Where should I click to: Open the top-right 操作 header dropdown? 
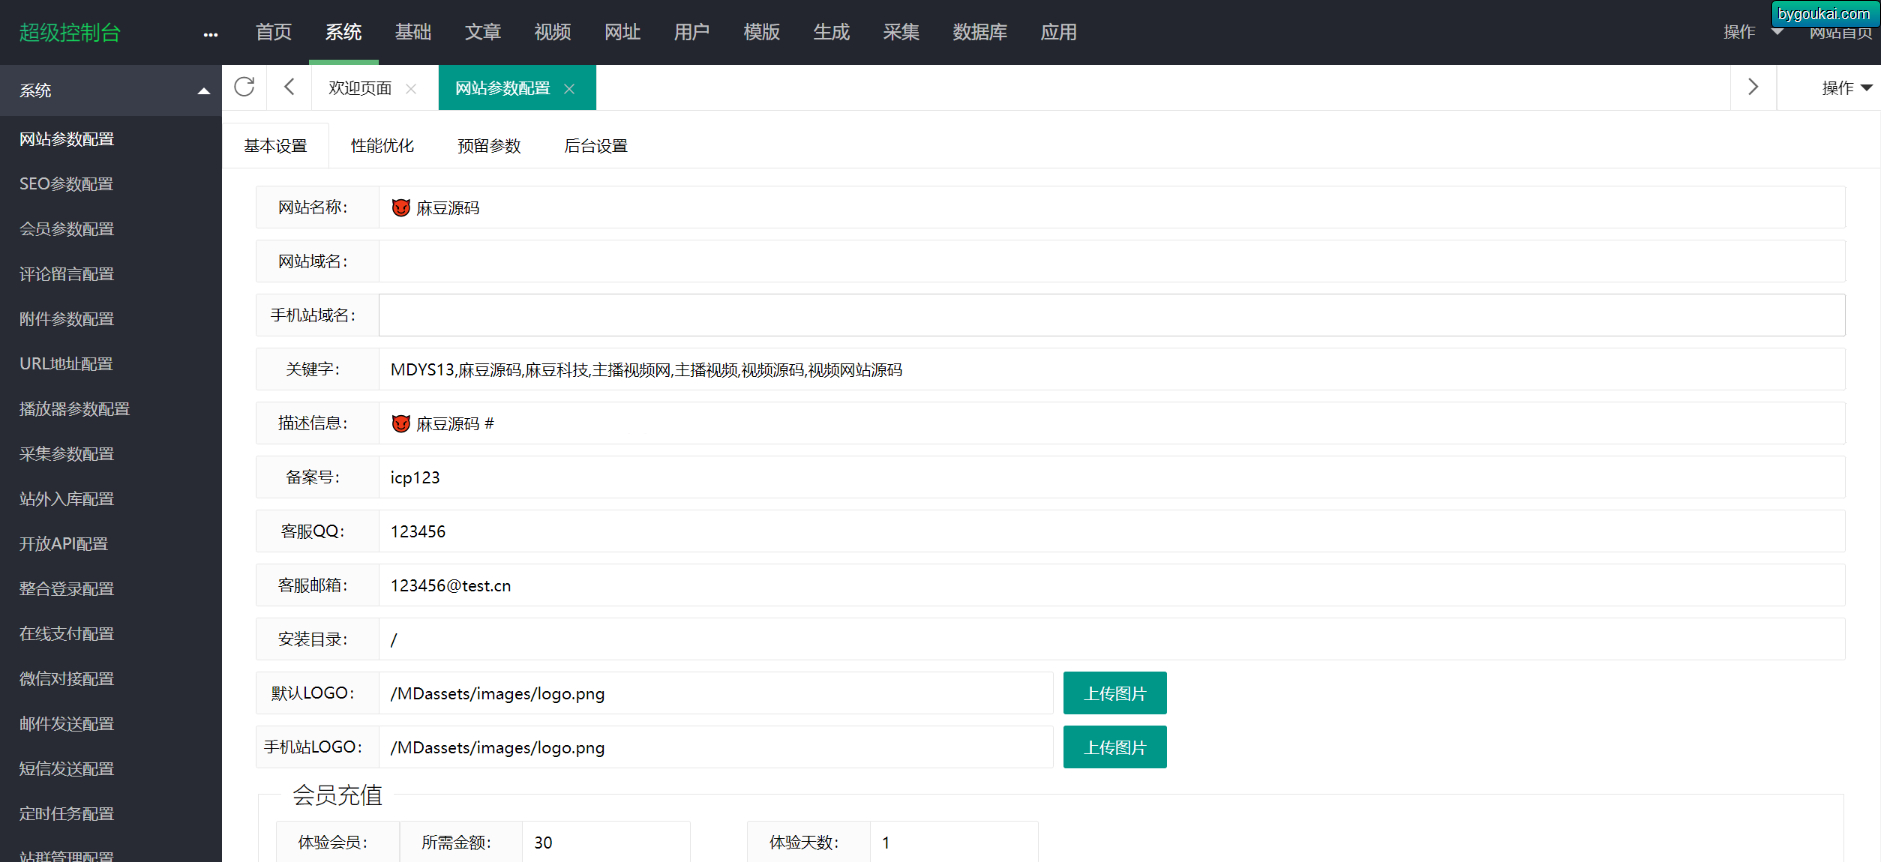tap(1752, 32)
